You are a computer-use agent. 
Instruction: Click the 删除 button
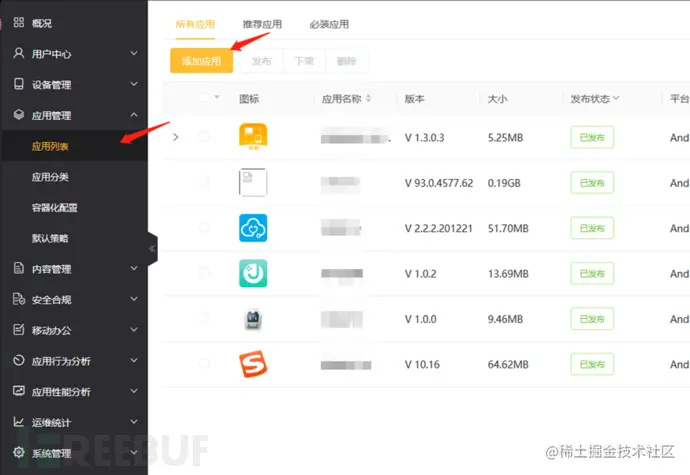pos(346,61)
